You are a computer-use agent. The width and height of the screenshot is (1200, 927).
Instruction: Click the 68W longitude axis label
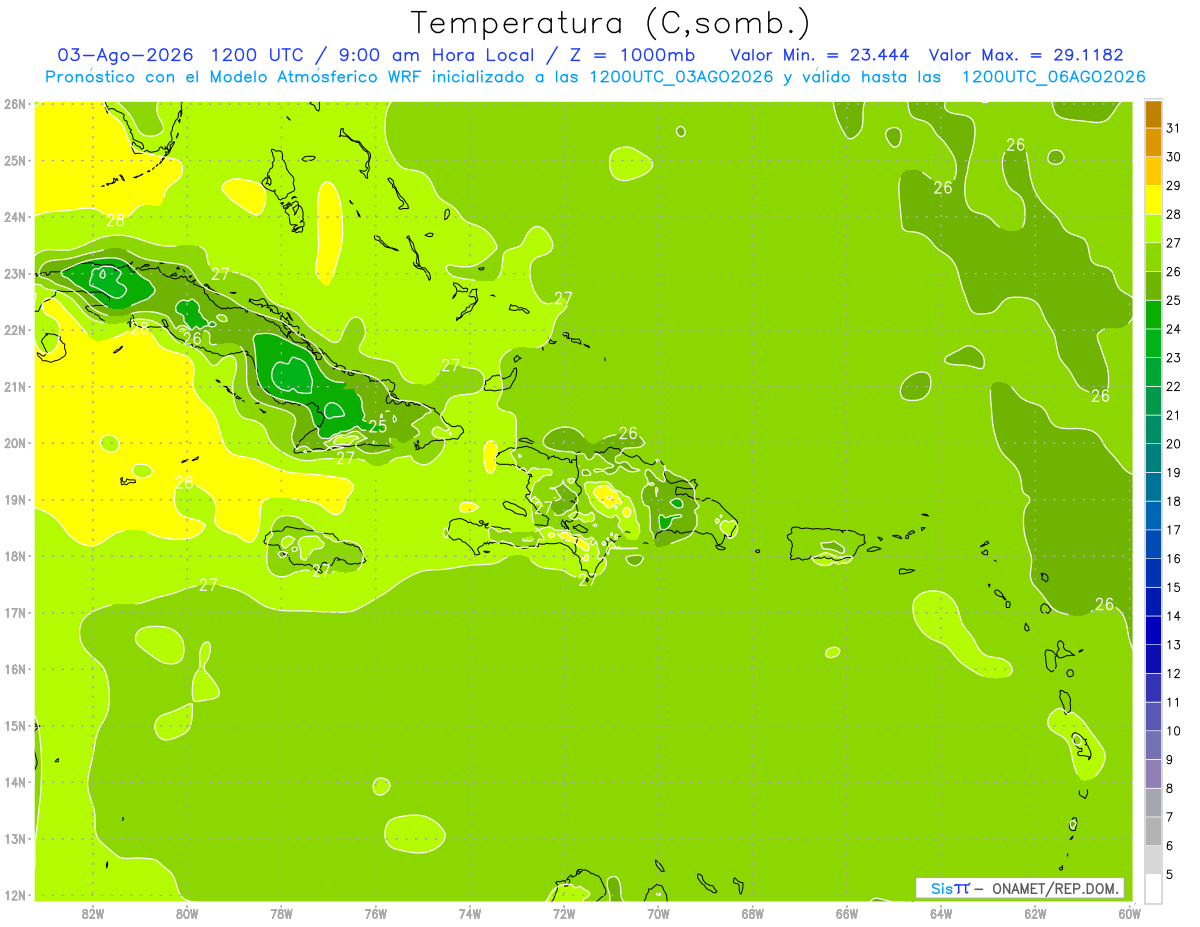pos(753,913)
